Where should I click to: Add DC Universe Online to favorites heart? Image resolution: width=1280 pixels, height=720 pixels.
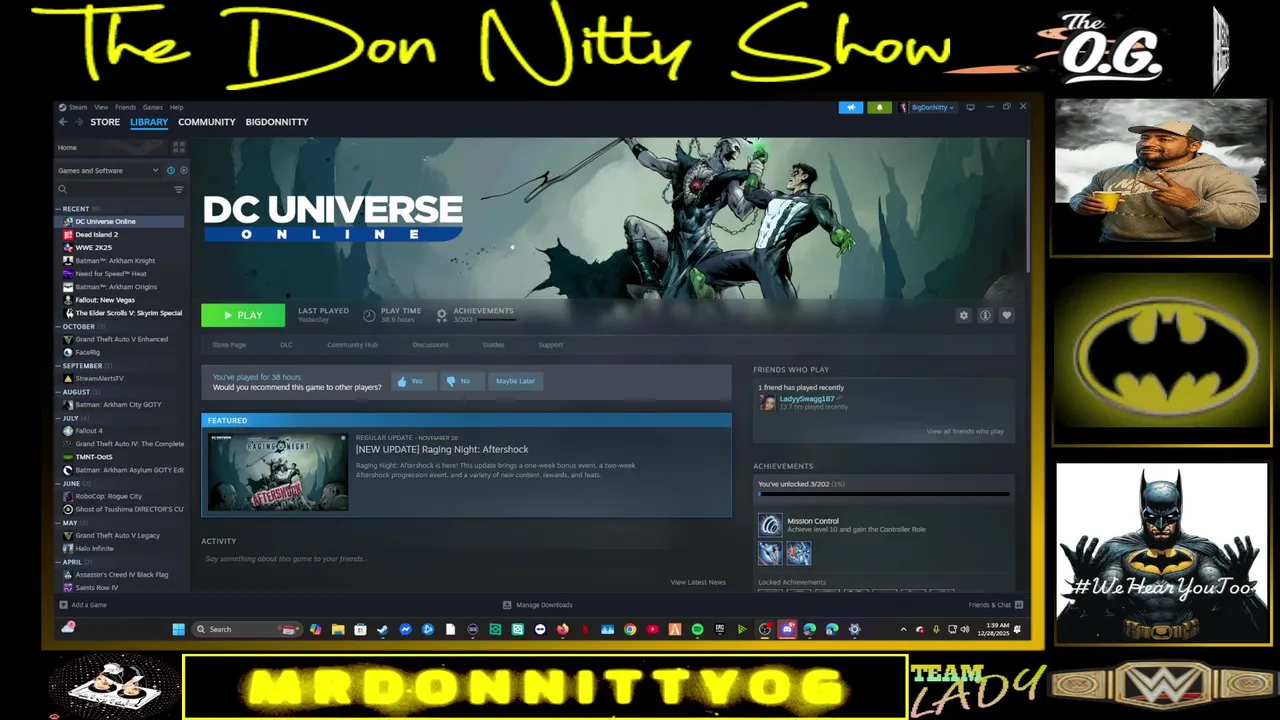coord(1006,315)
